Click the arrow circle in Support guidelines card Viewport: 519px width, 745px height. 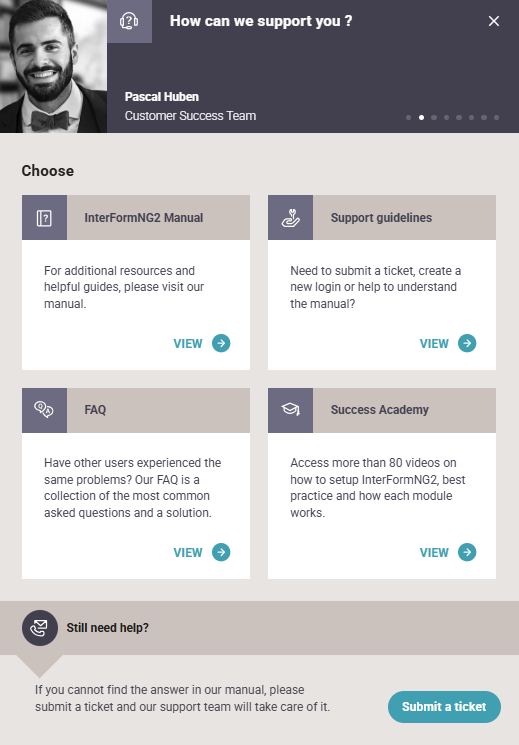tap(467, 343)
